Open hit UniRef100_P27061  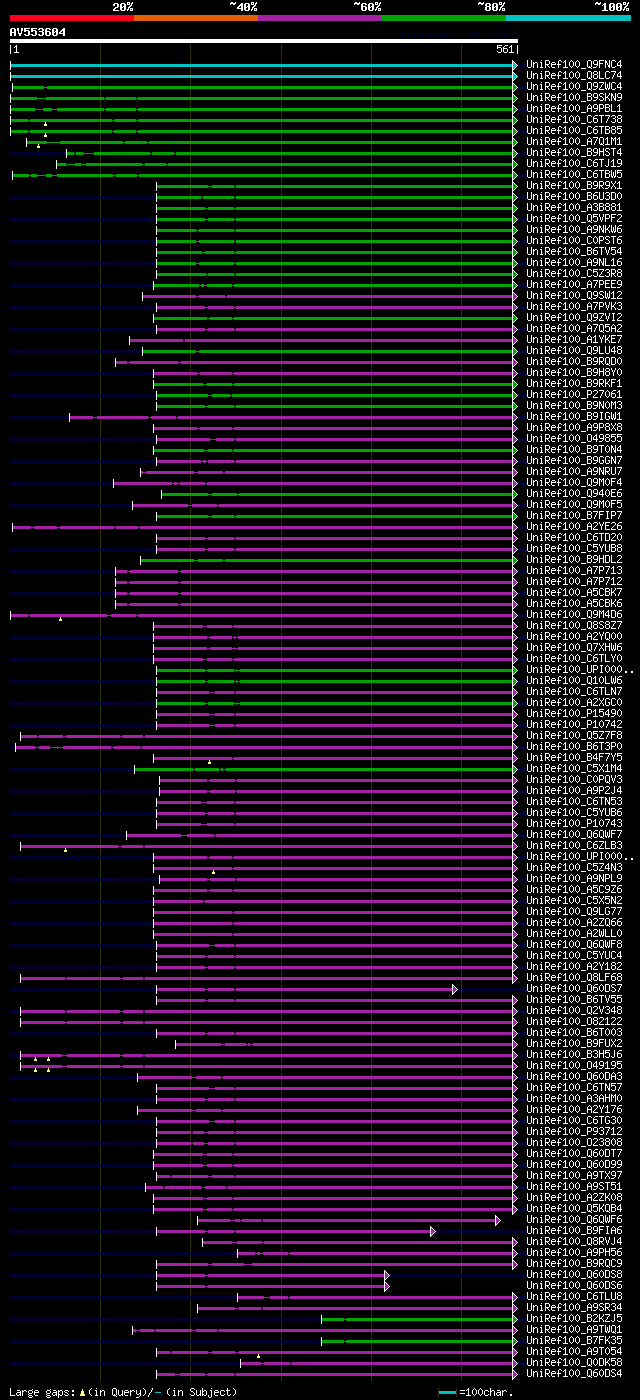(x=574, y=395)
